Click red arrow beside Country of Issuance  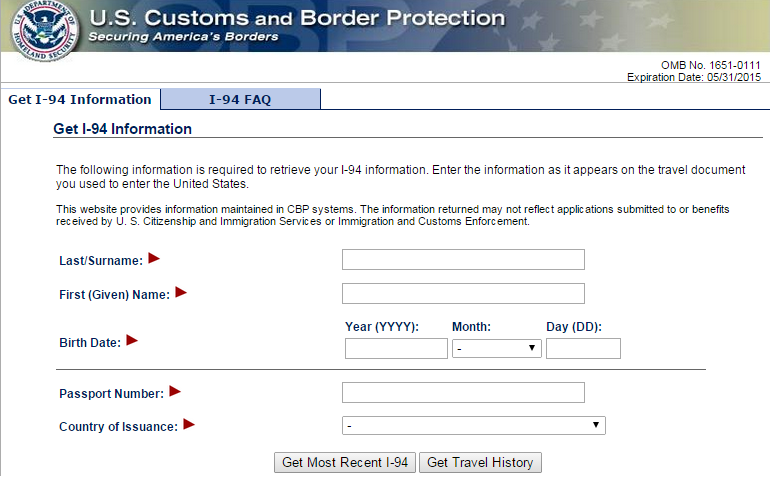point(189,424)
